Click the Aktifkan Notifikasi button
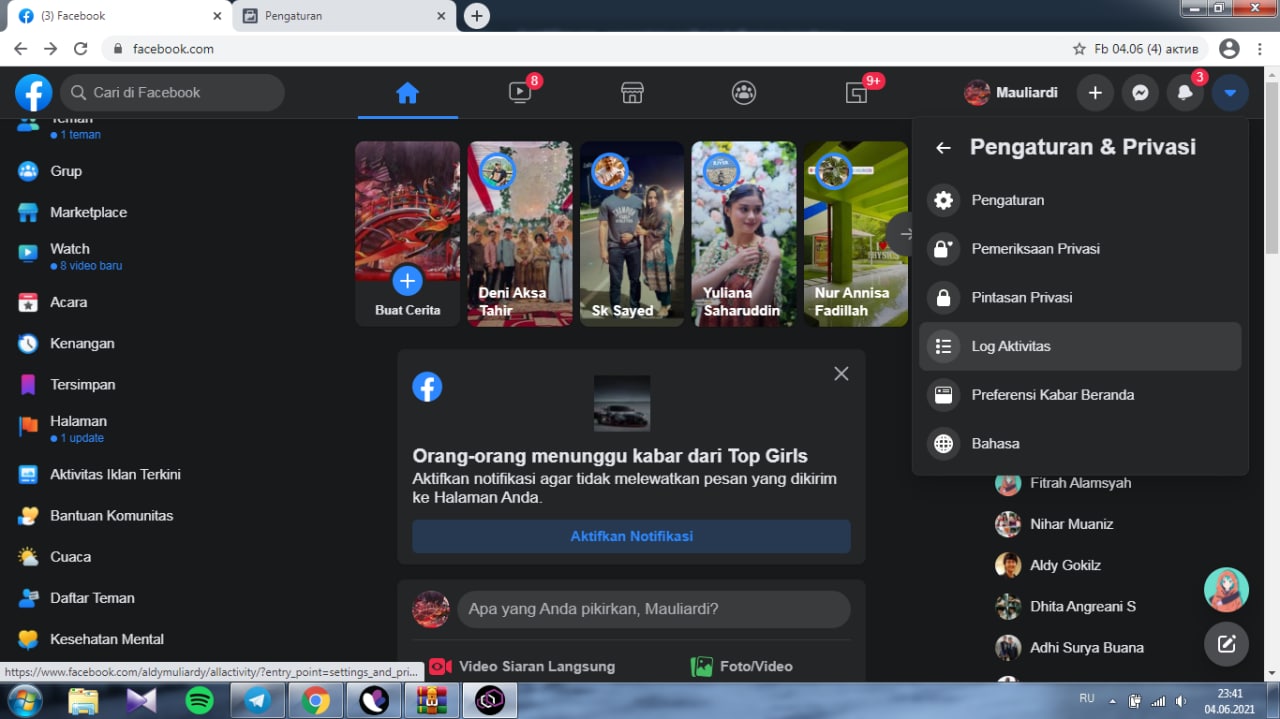1280x719 pixels. pyautogui.click(x=632, y=536)
